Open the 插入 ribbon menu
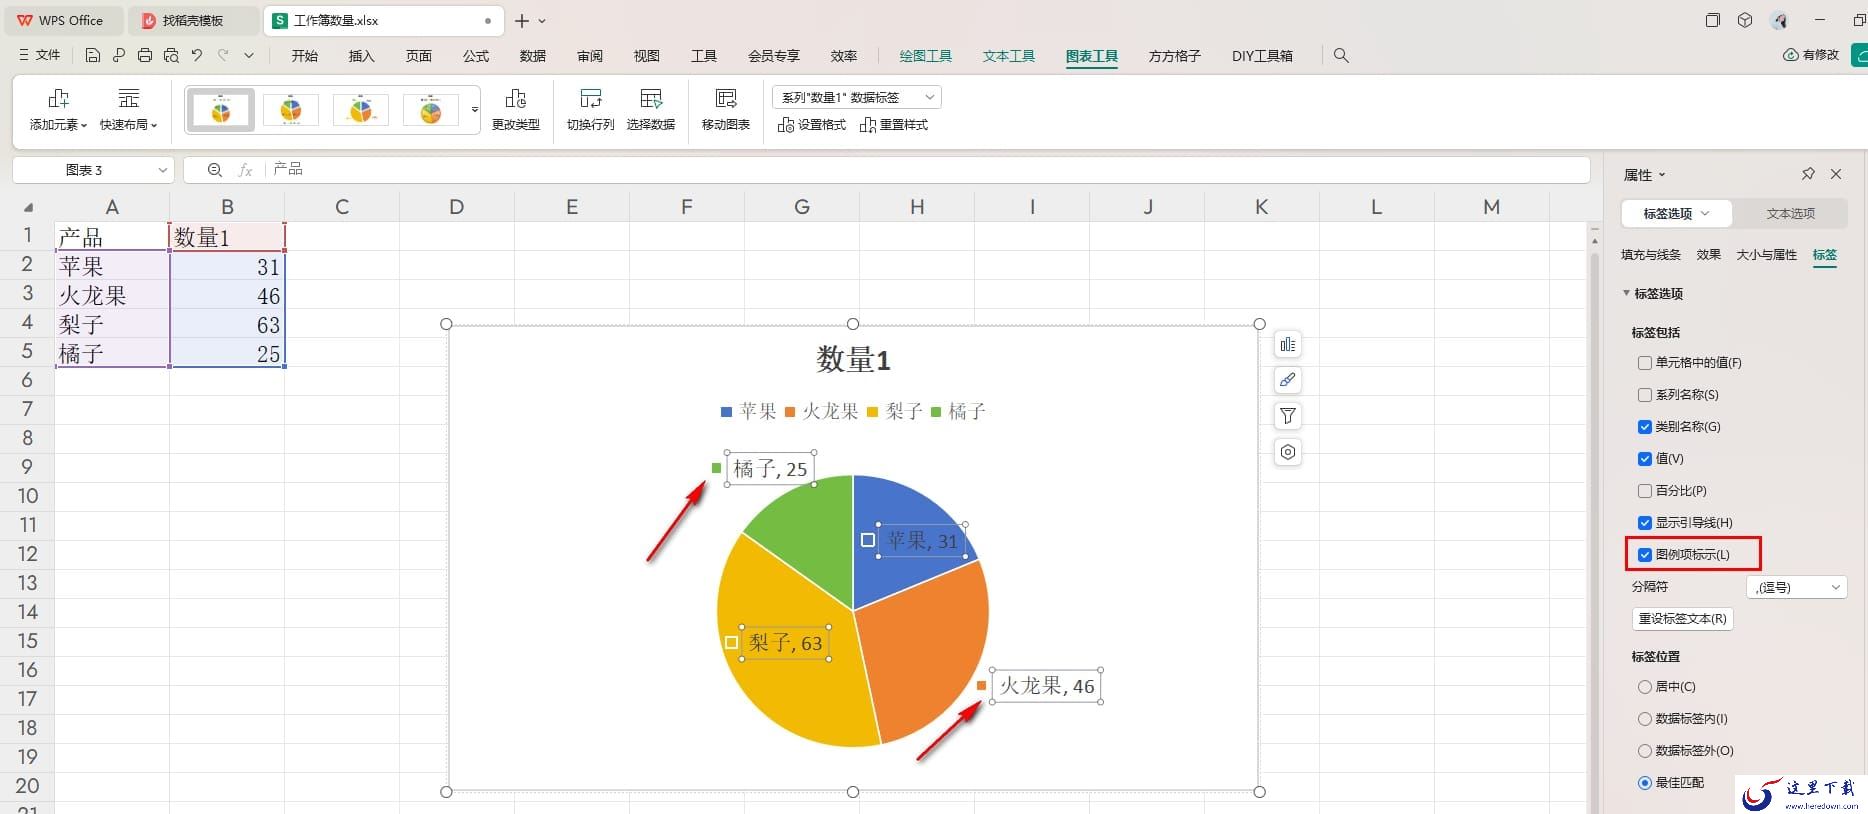 click(361, 56)
